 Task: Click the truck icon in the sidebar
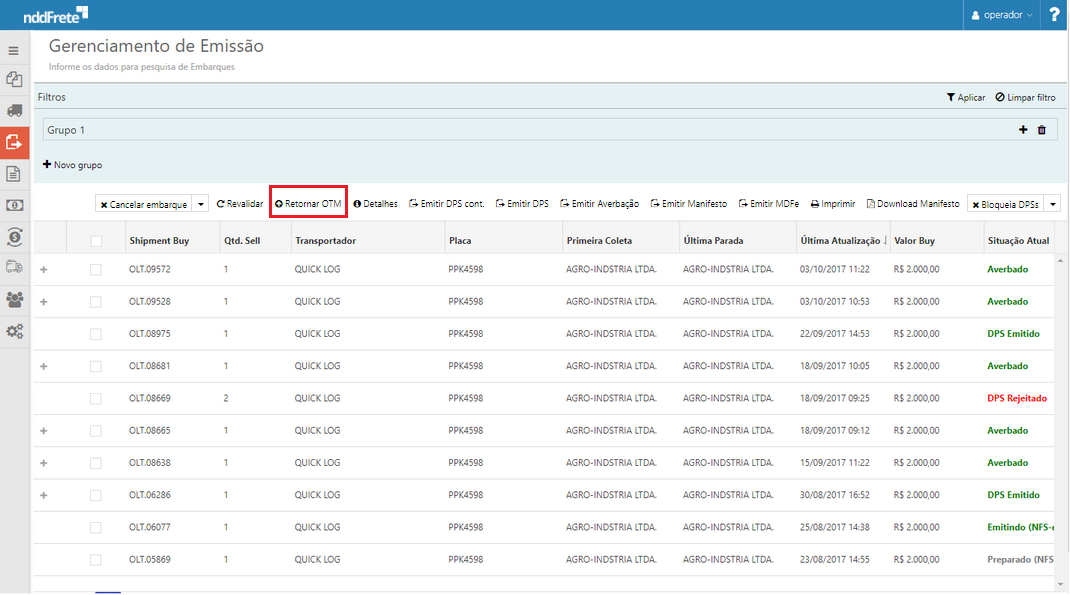click(x=14, y=110)
